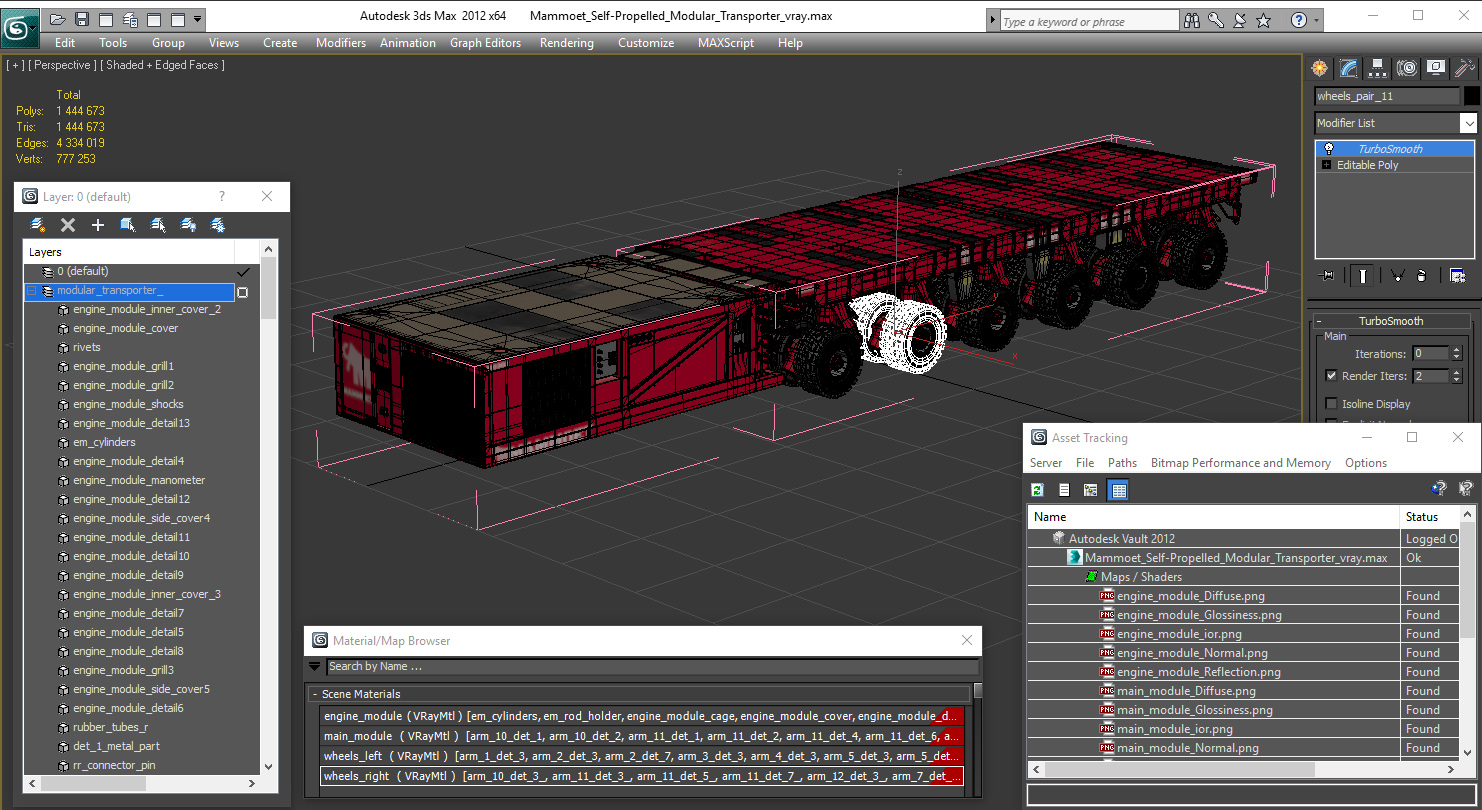Click the Favorites star icon
The image size is (1482, 810).
click(x=1264, y=20)
